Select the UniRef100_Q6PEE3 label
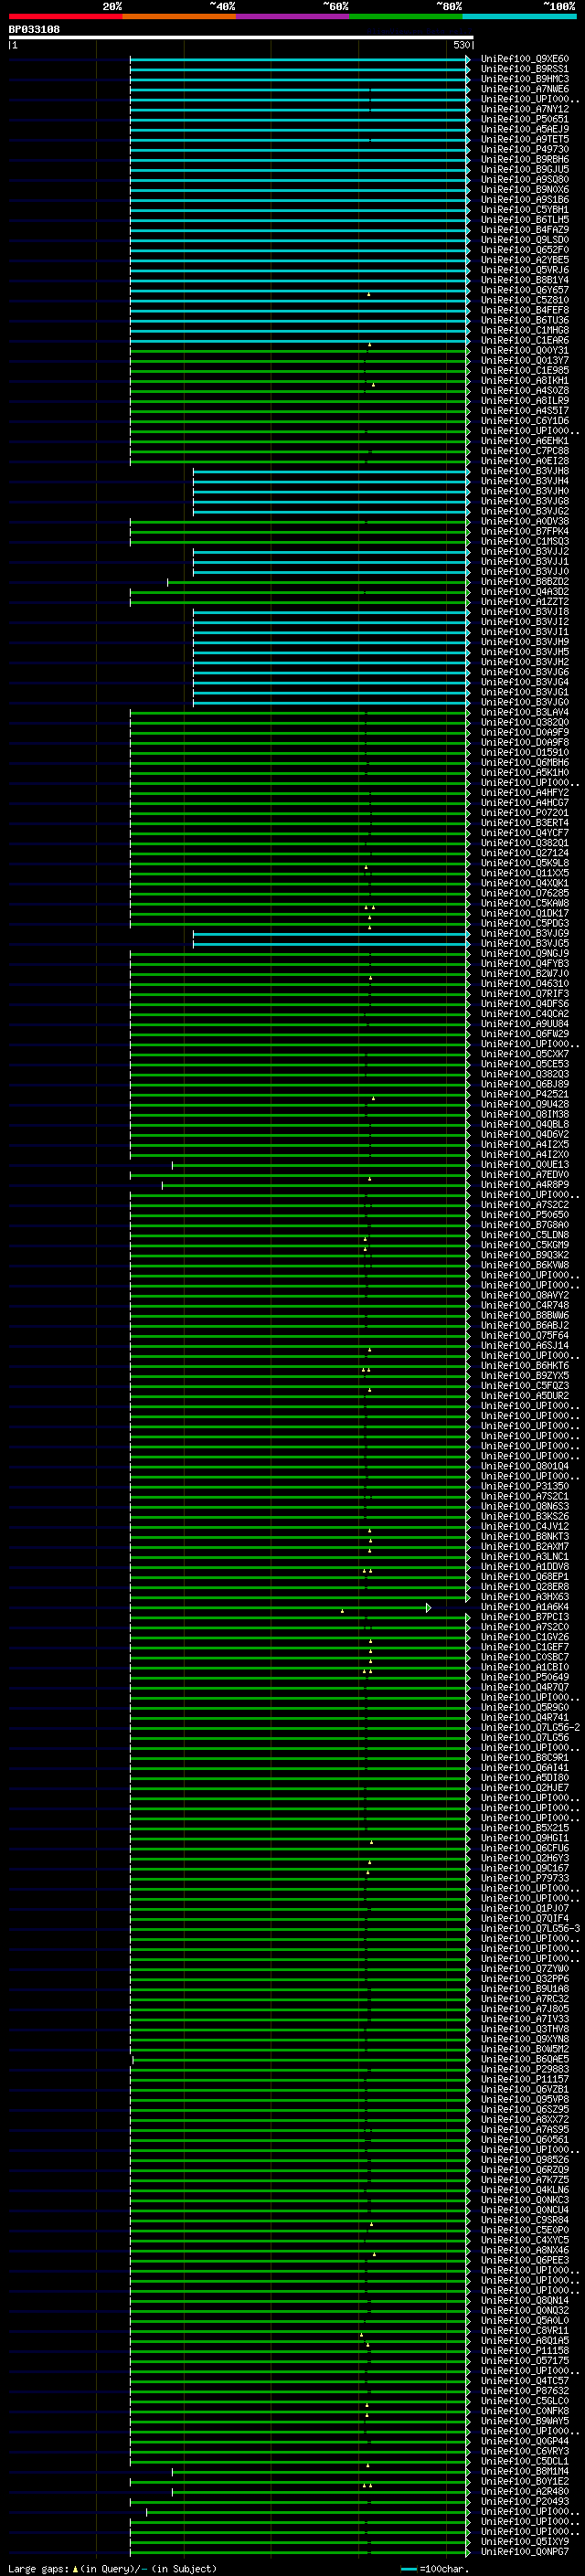The image size is (585, 2576). 524,2260
